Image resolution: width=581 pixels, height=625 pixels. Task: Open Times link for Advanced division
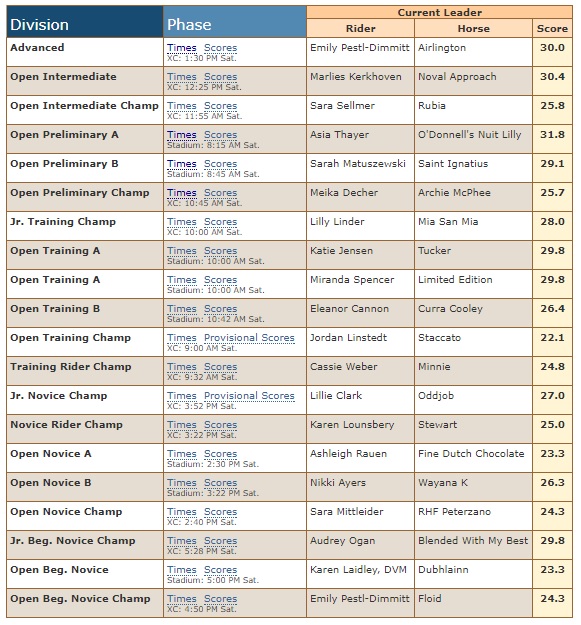tap(182, 48)
